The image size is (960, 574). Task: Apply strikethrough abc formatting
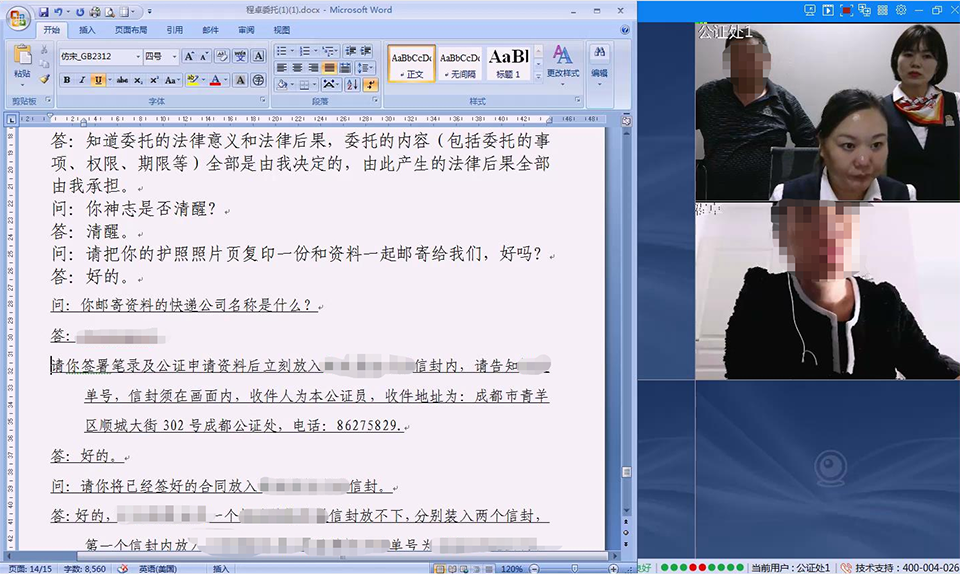(122, 80)
